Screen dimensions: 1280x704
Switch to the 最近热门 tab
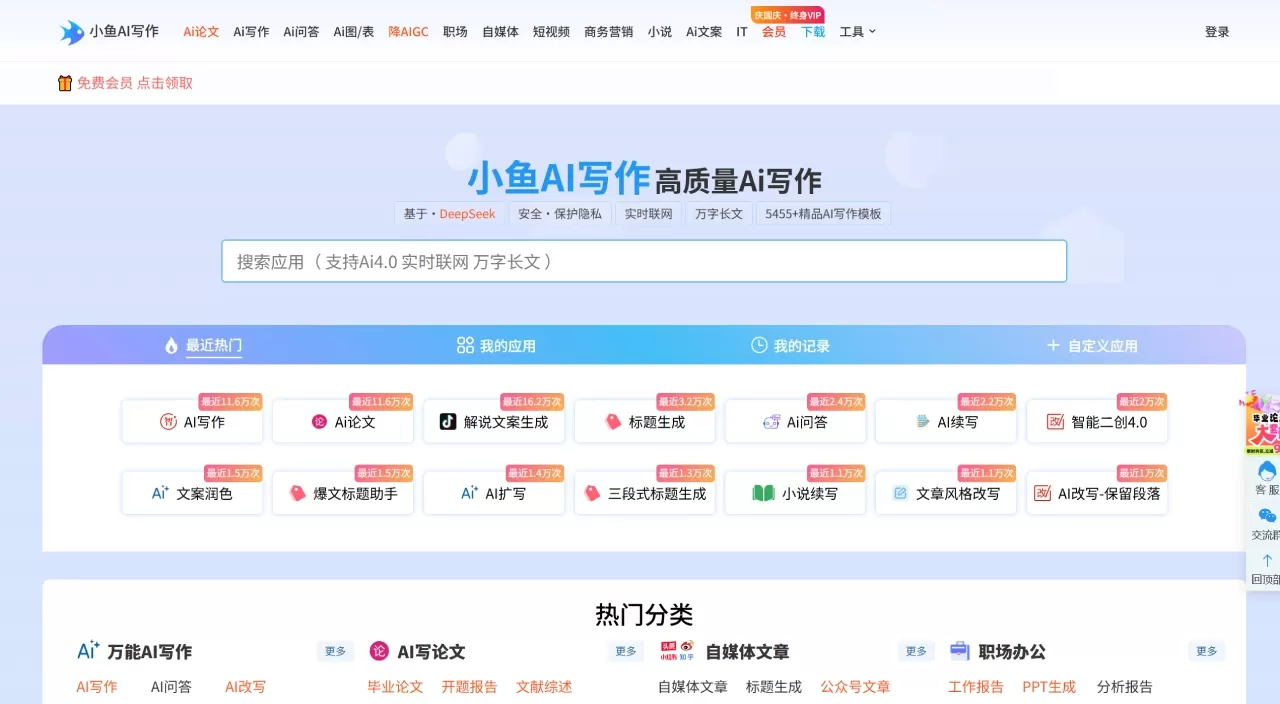click(204, 346)
